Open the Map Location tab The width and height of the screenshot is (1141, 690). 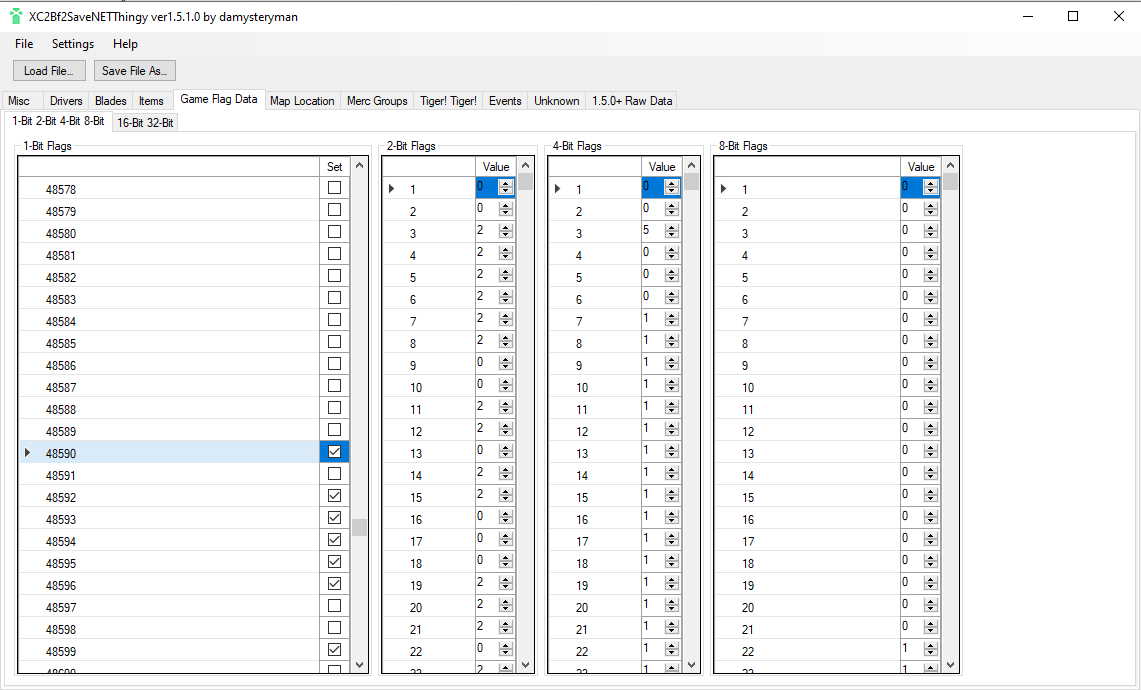coord(302,100)
